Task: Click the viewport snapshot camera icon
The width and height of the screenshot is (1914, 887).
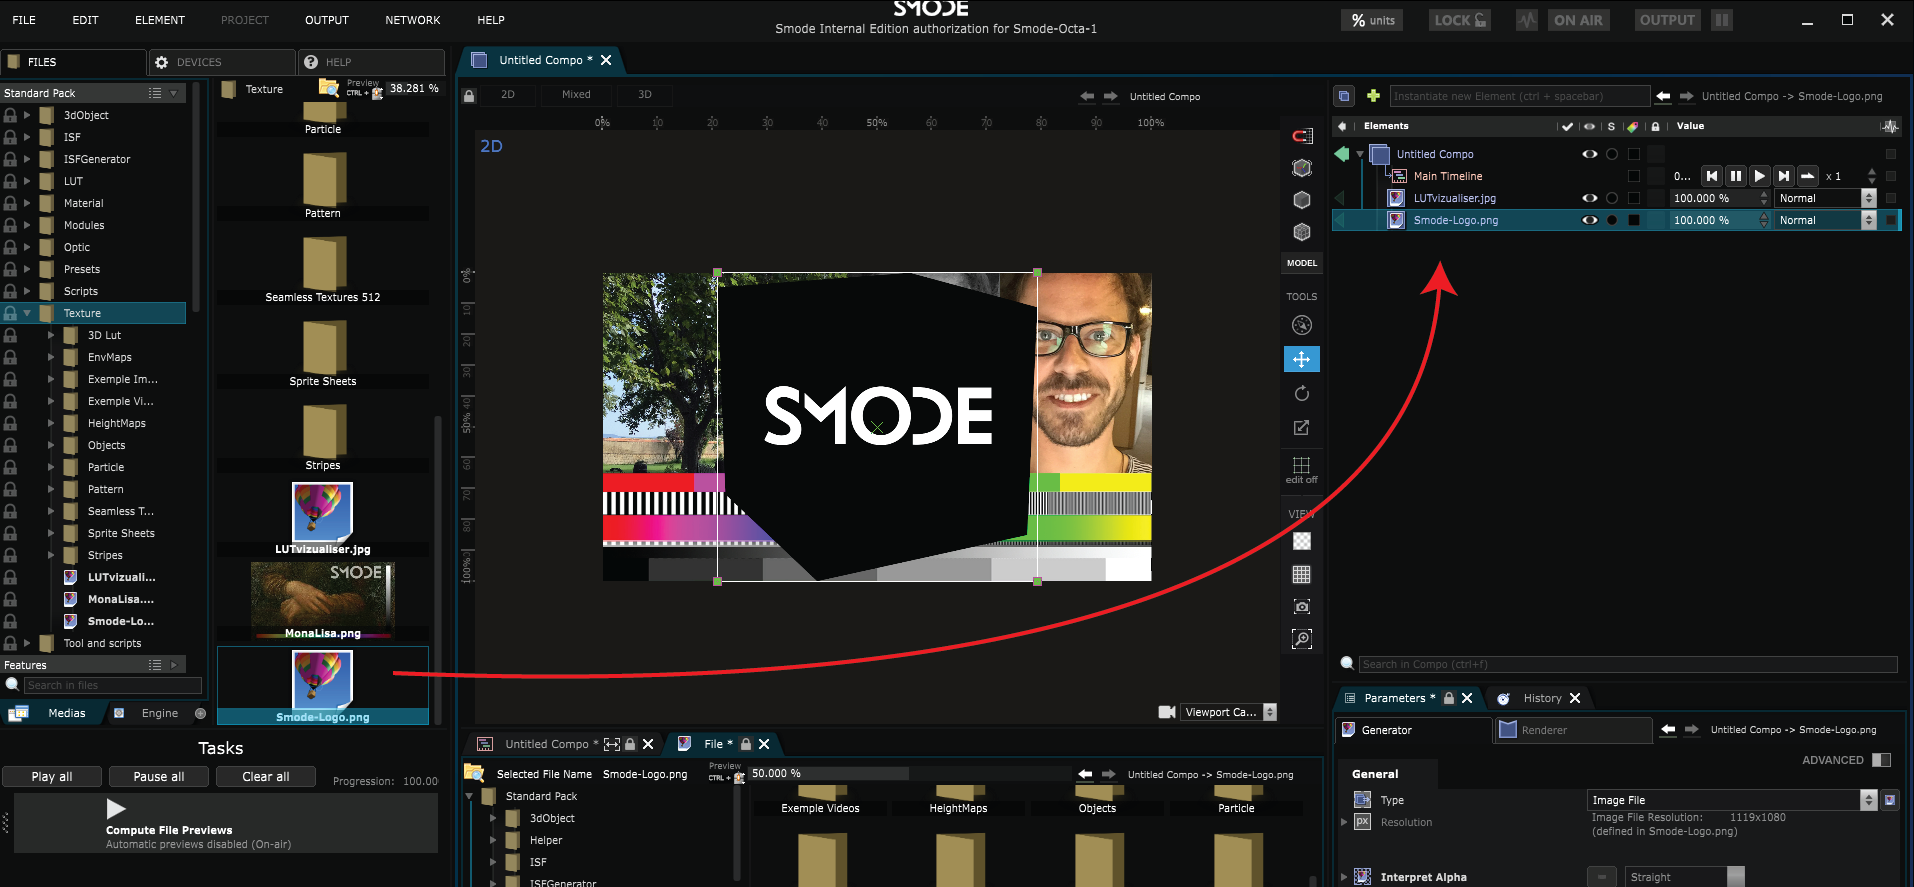Action: tap(1301, 607)
